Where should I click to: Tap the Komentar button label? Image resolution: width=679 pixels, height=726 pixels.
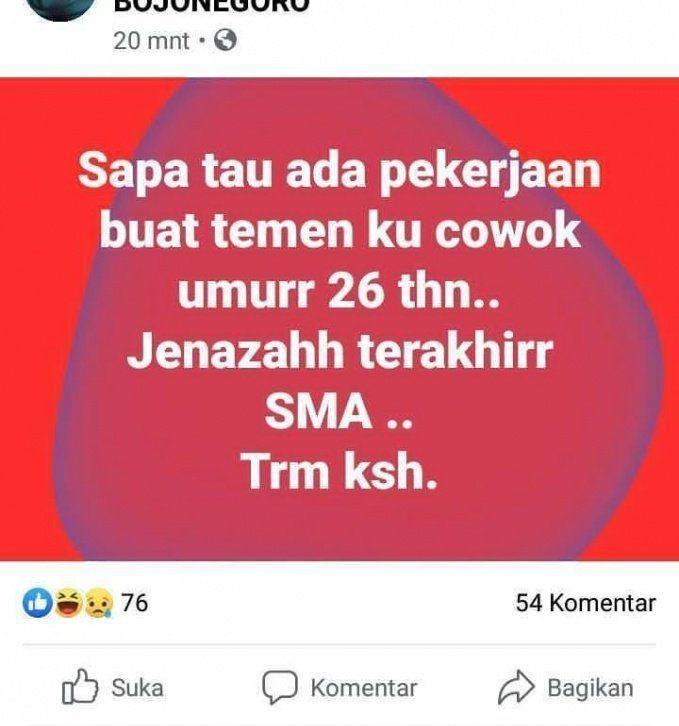click(x=364, y=688)
